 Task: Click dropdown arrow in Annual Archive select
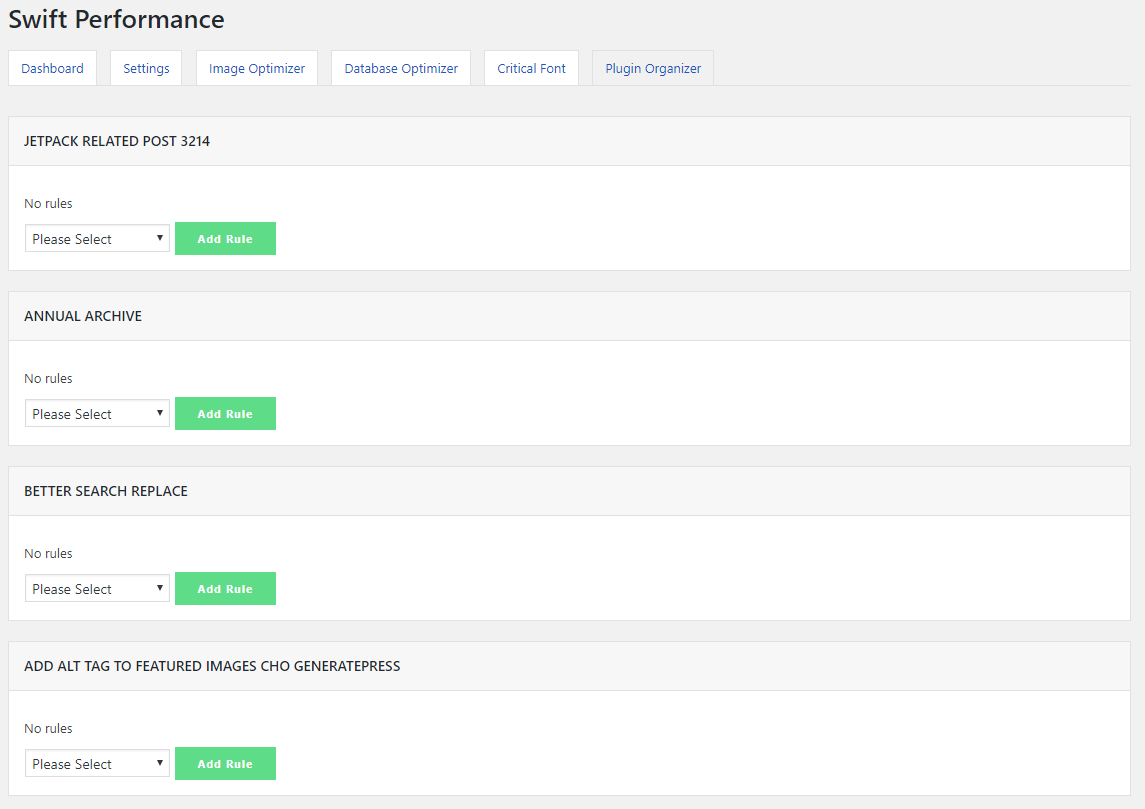pyautogui.click(x=159, y=413)
